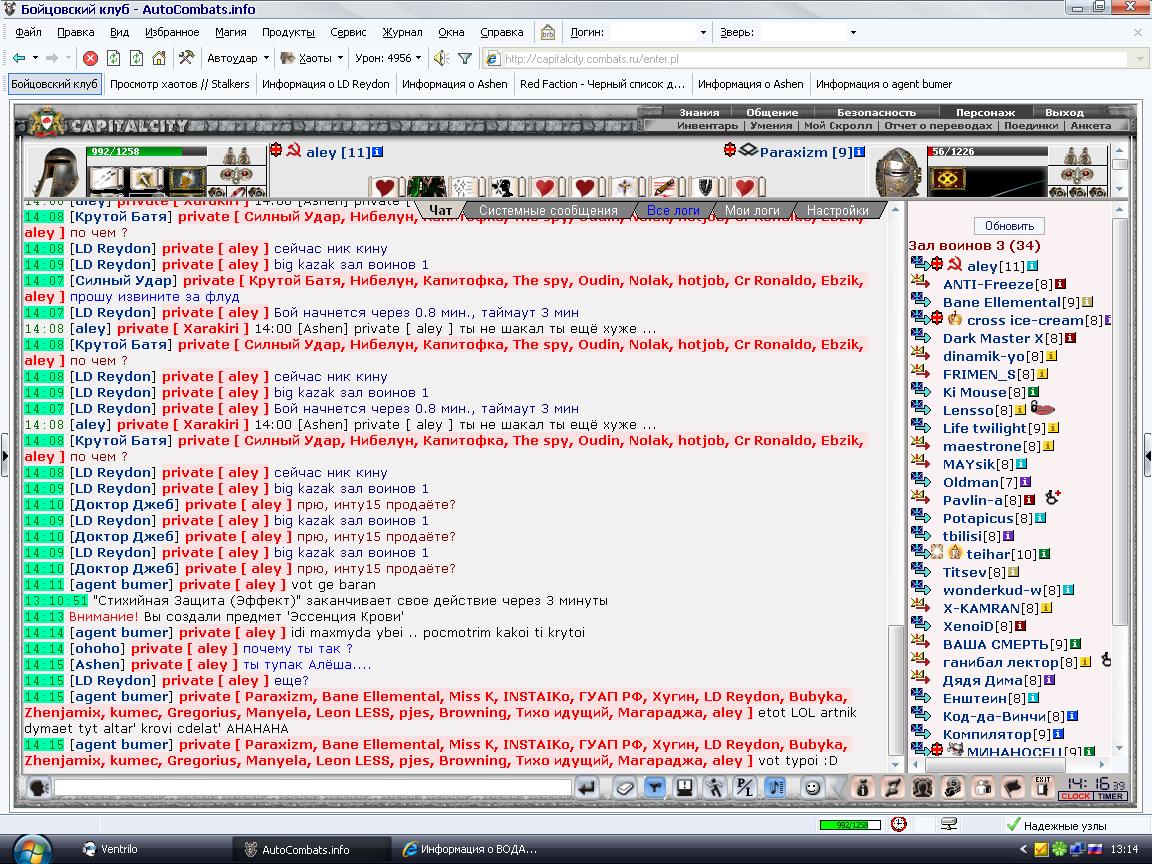Click the green 992/1258 health bar

pyautogui.click(x=146, y=151)
